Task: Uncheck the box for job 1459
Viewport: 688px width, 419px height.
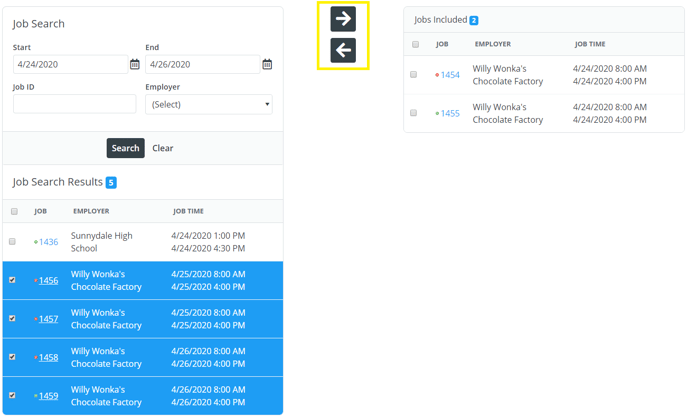Action: tap(13, 396)
